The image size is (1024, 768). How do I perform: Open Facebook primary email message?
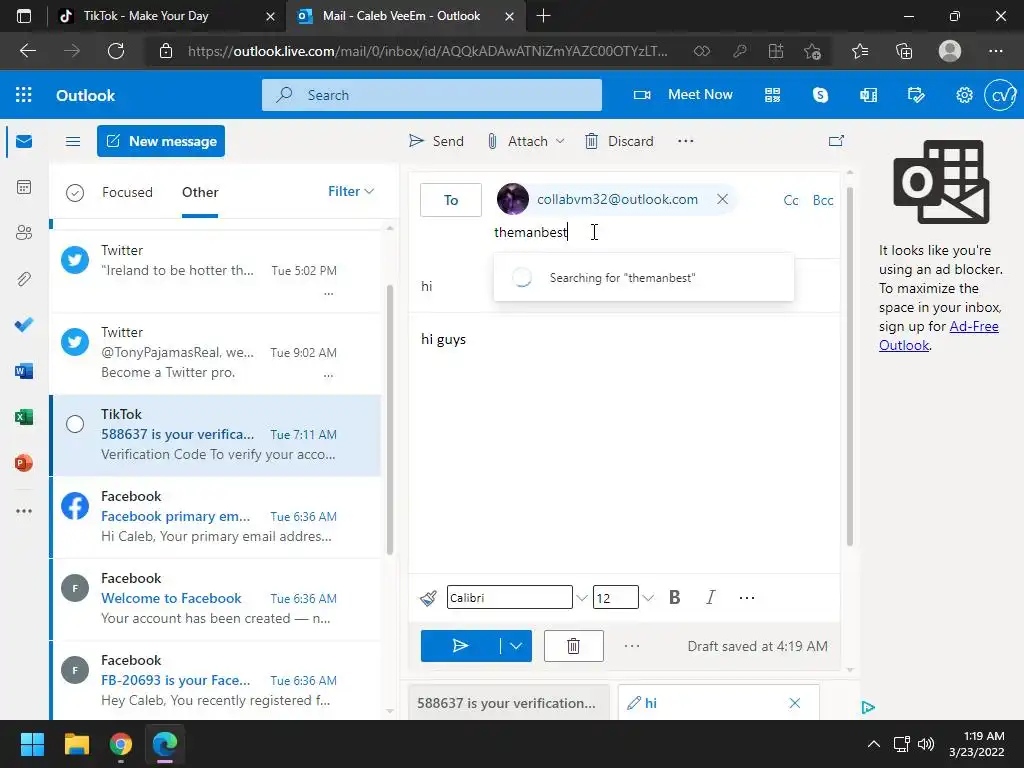pos(216,517)
